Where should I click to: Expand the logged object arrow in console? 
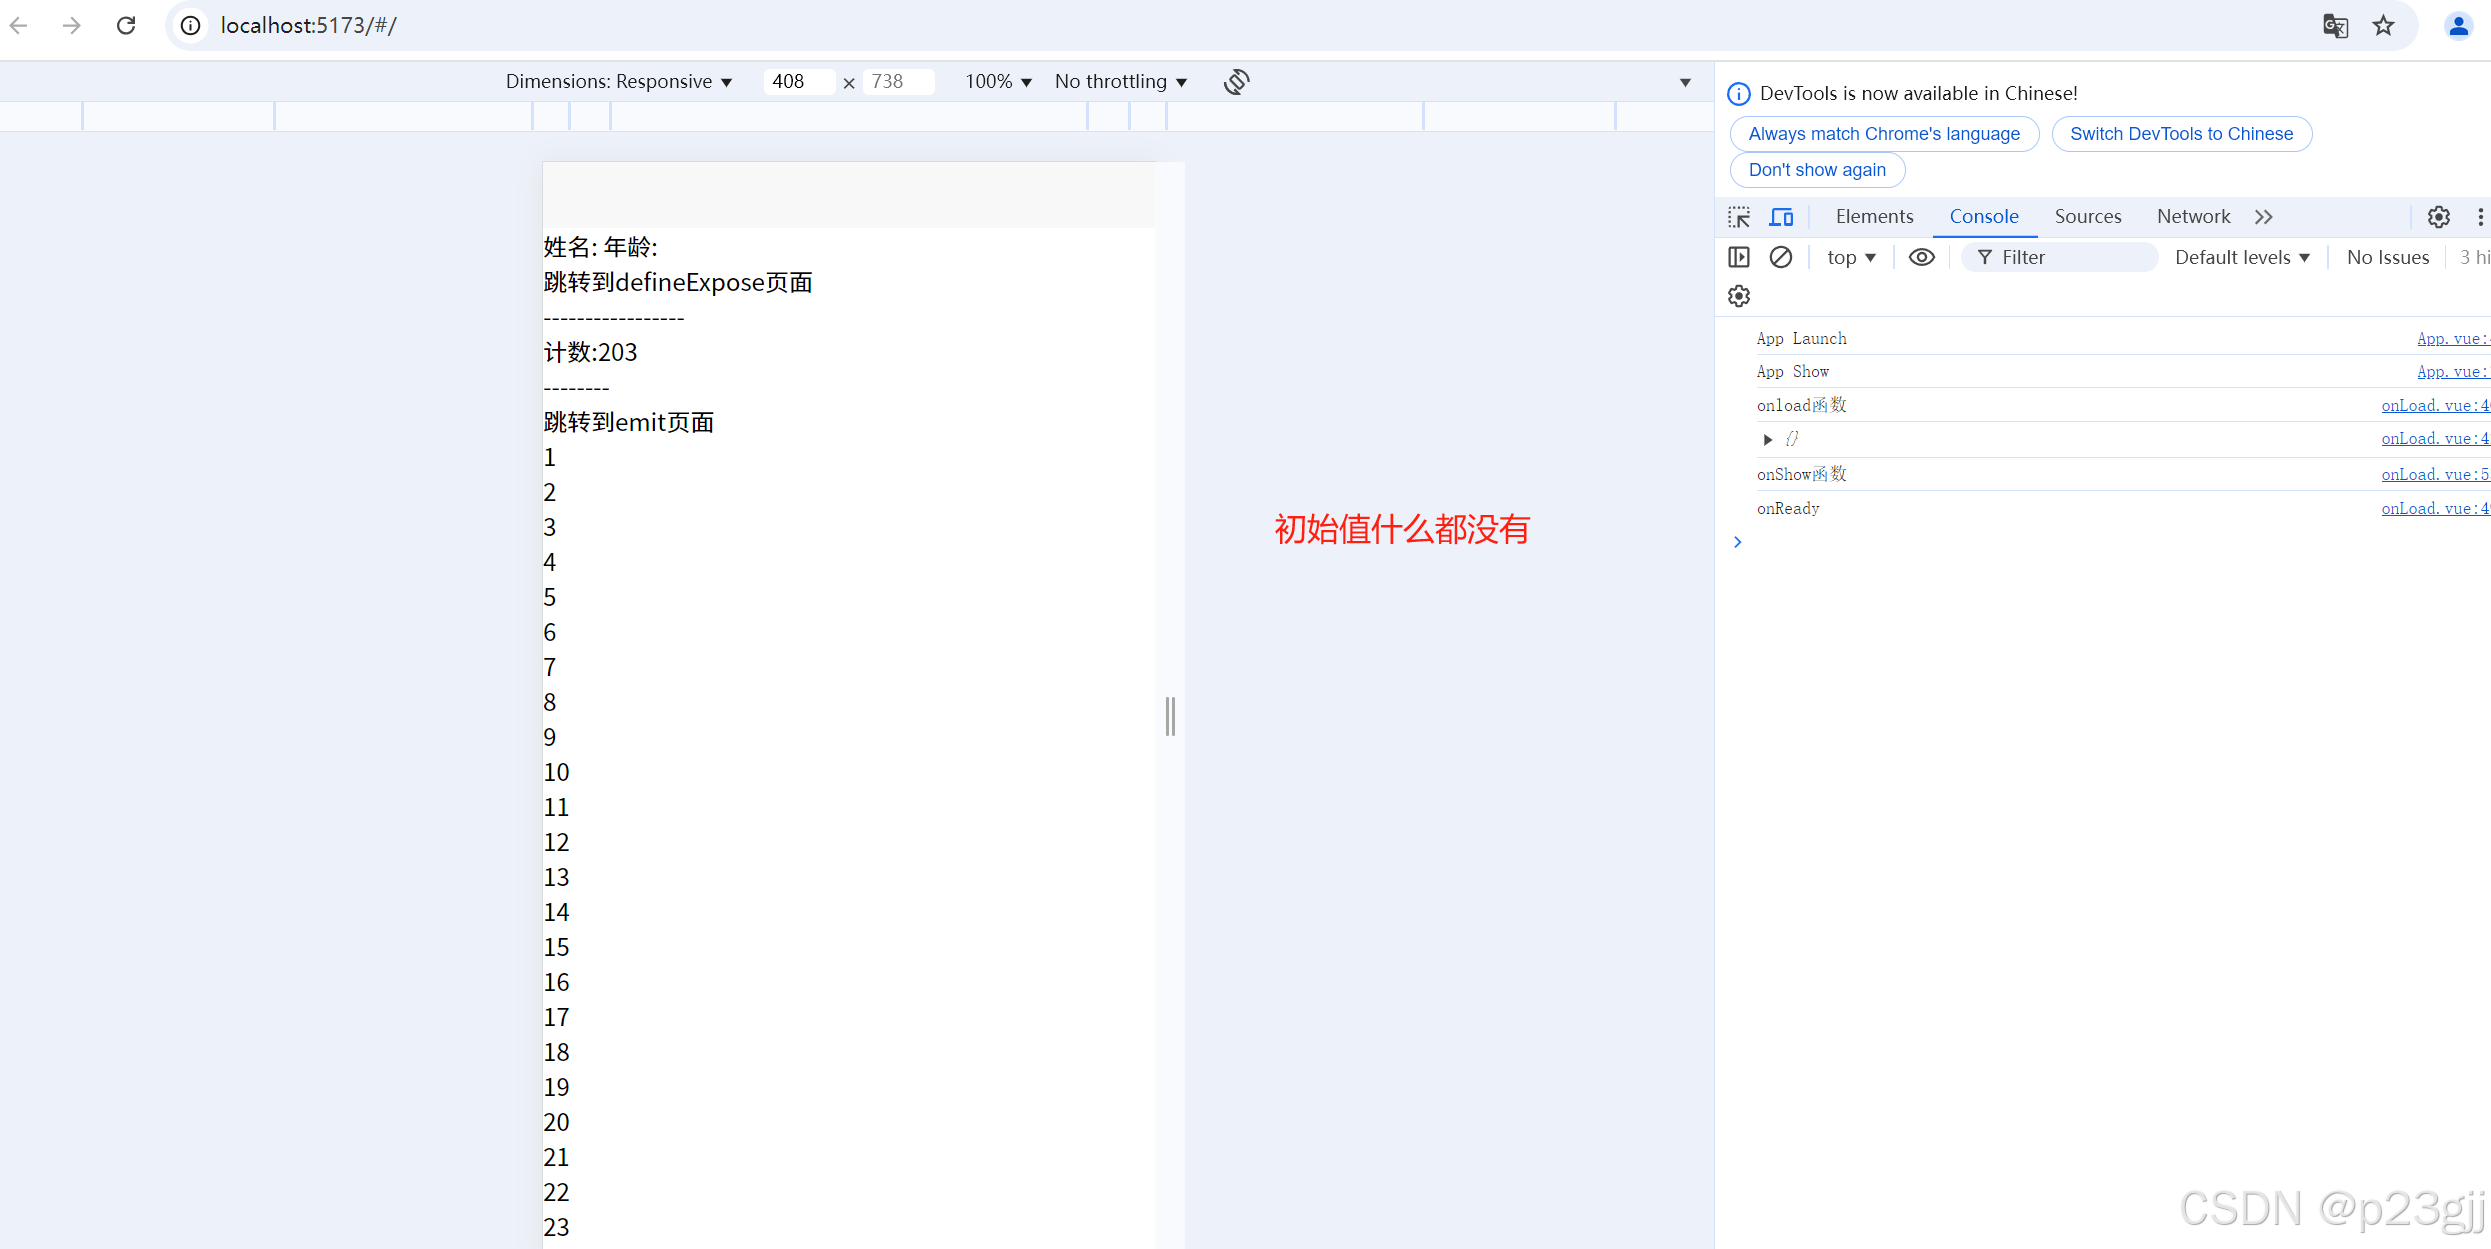tap(1767, 439)
